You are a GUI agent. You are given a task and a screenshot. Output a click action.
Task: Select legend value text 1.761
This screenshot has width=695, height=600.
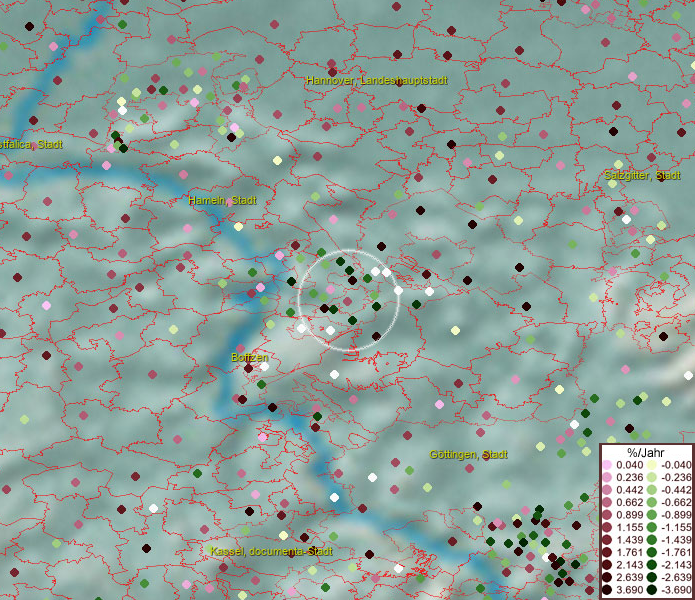click(x=629, y=553)
